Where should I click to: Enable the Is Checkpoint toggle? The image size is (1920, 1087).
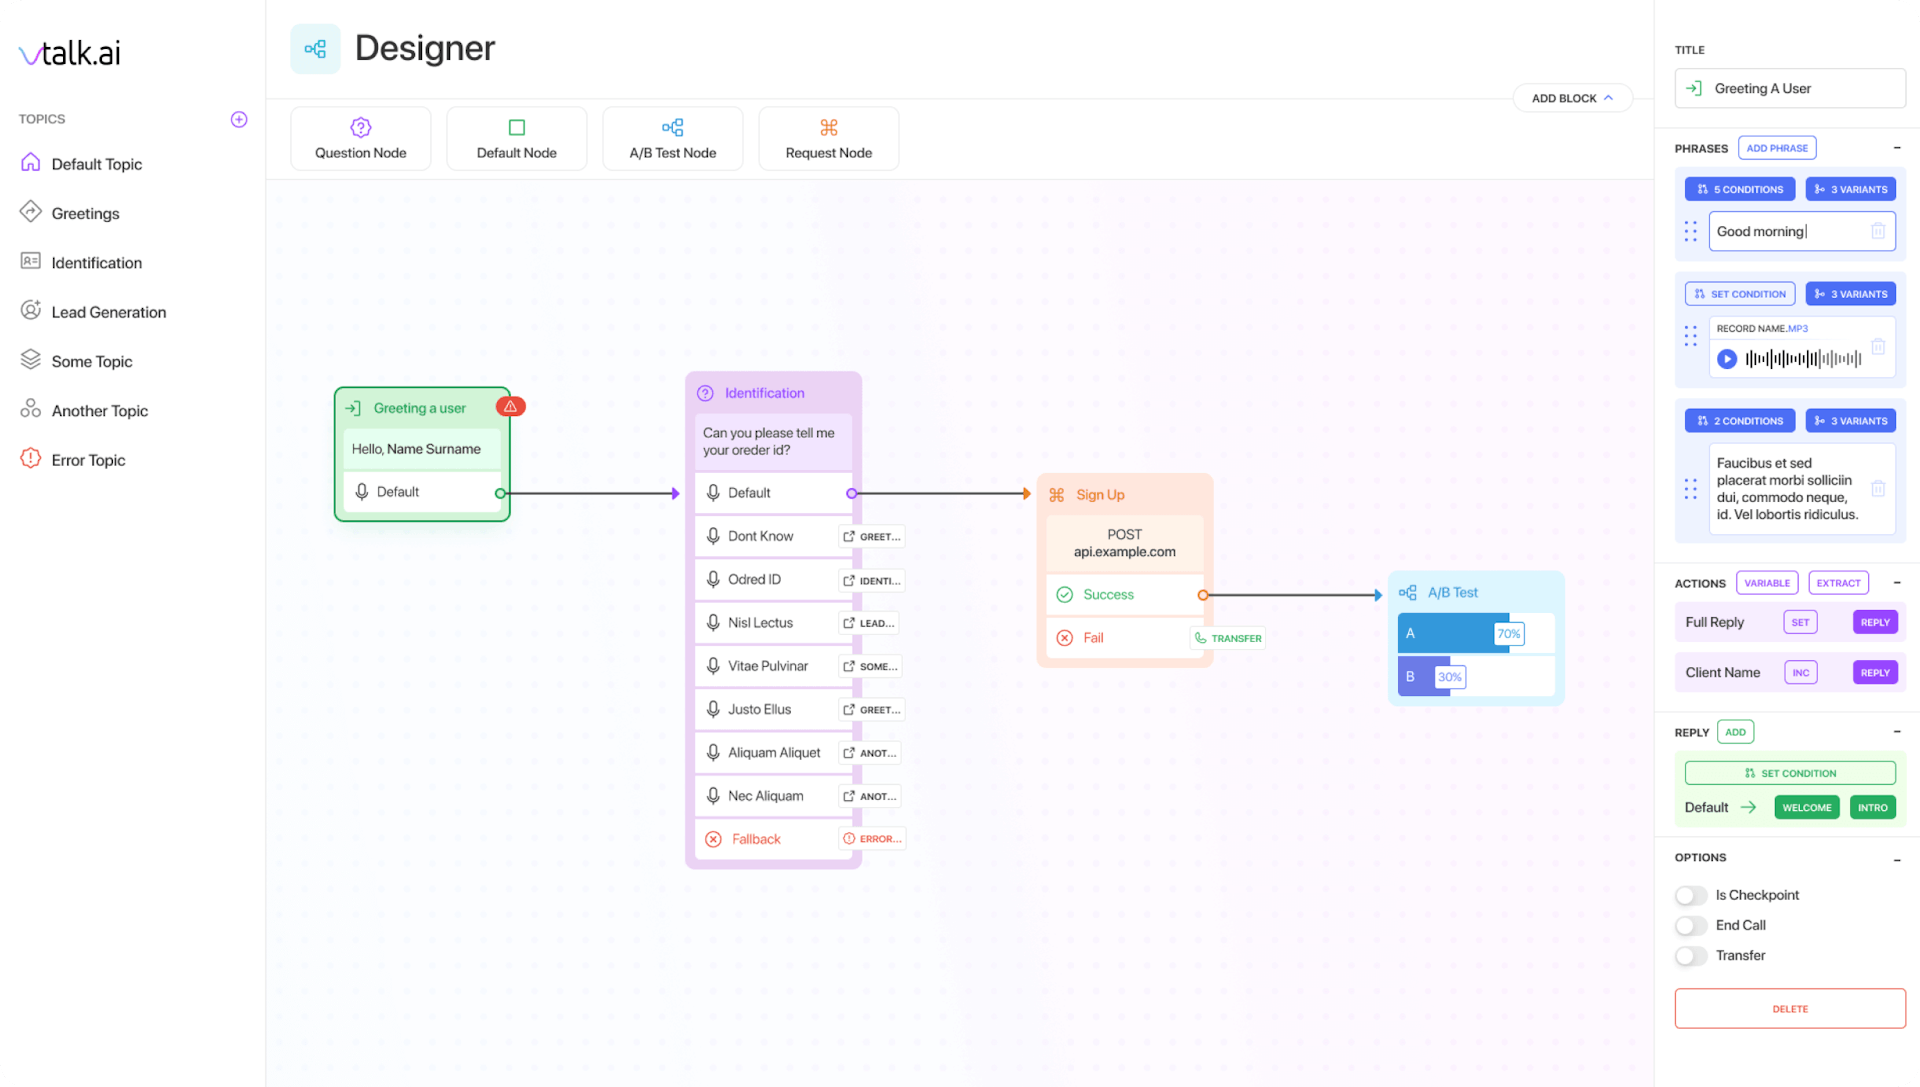1691,895
